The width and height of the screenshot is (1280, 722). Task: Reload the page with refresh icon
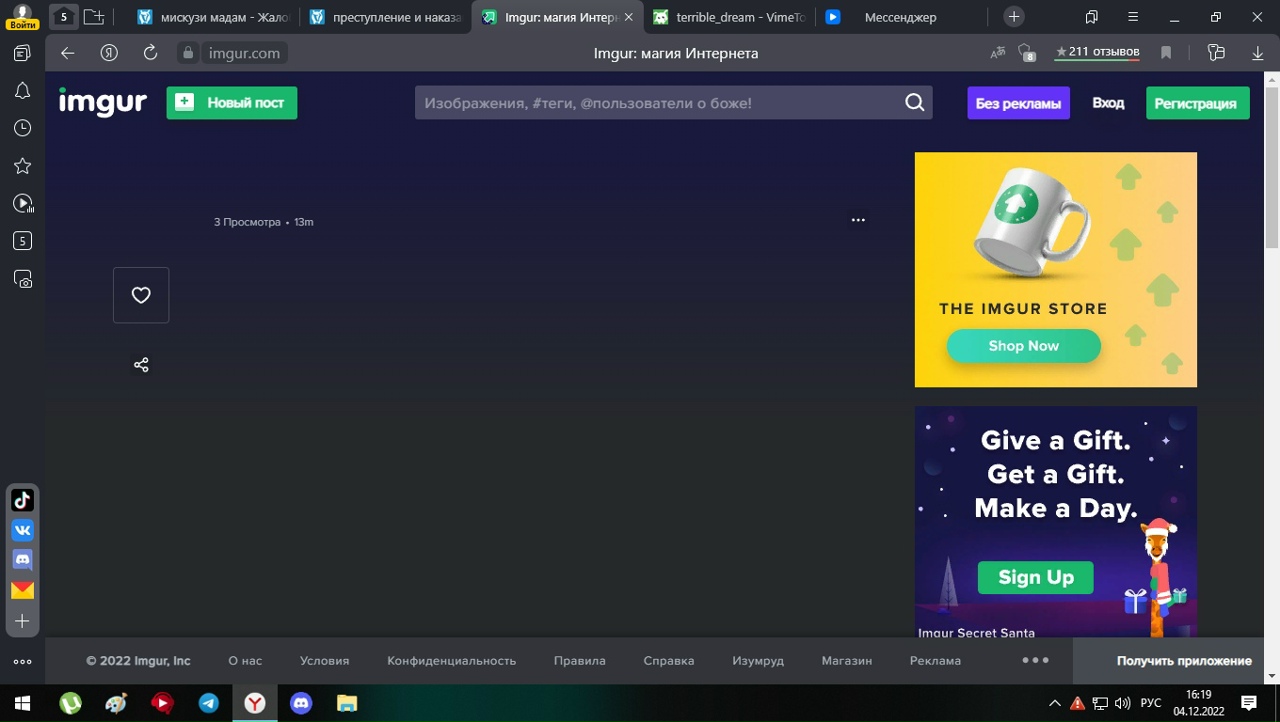150,53
